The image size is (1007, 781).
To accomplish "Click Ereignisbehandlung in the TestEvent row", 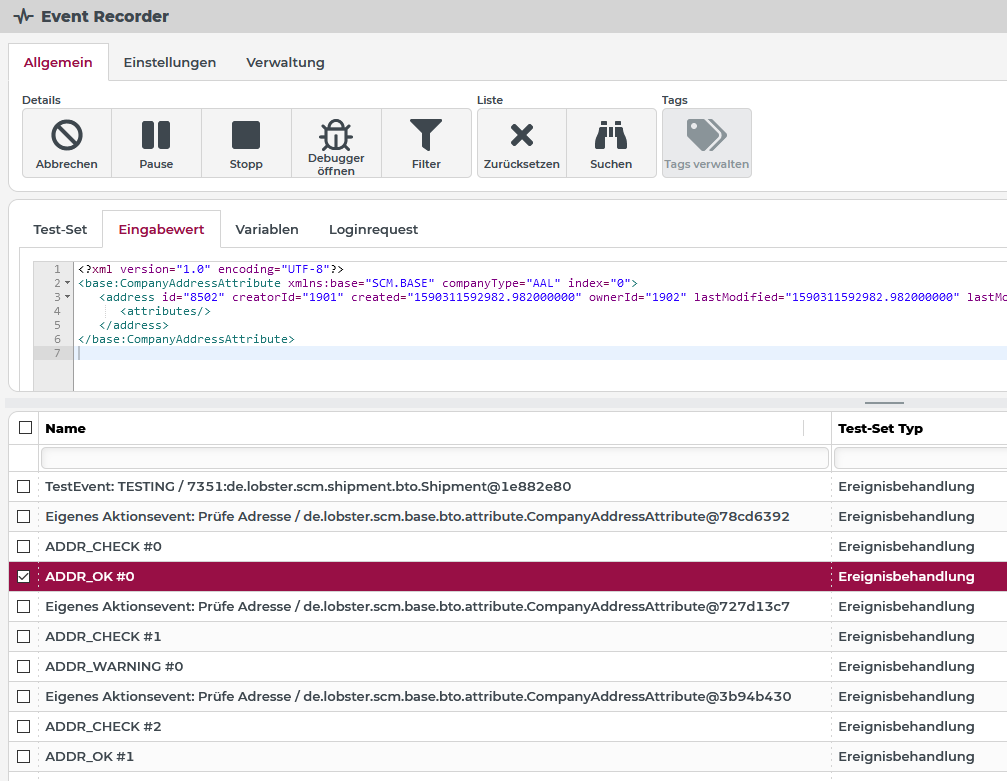I will click(x=906, y=486).
